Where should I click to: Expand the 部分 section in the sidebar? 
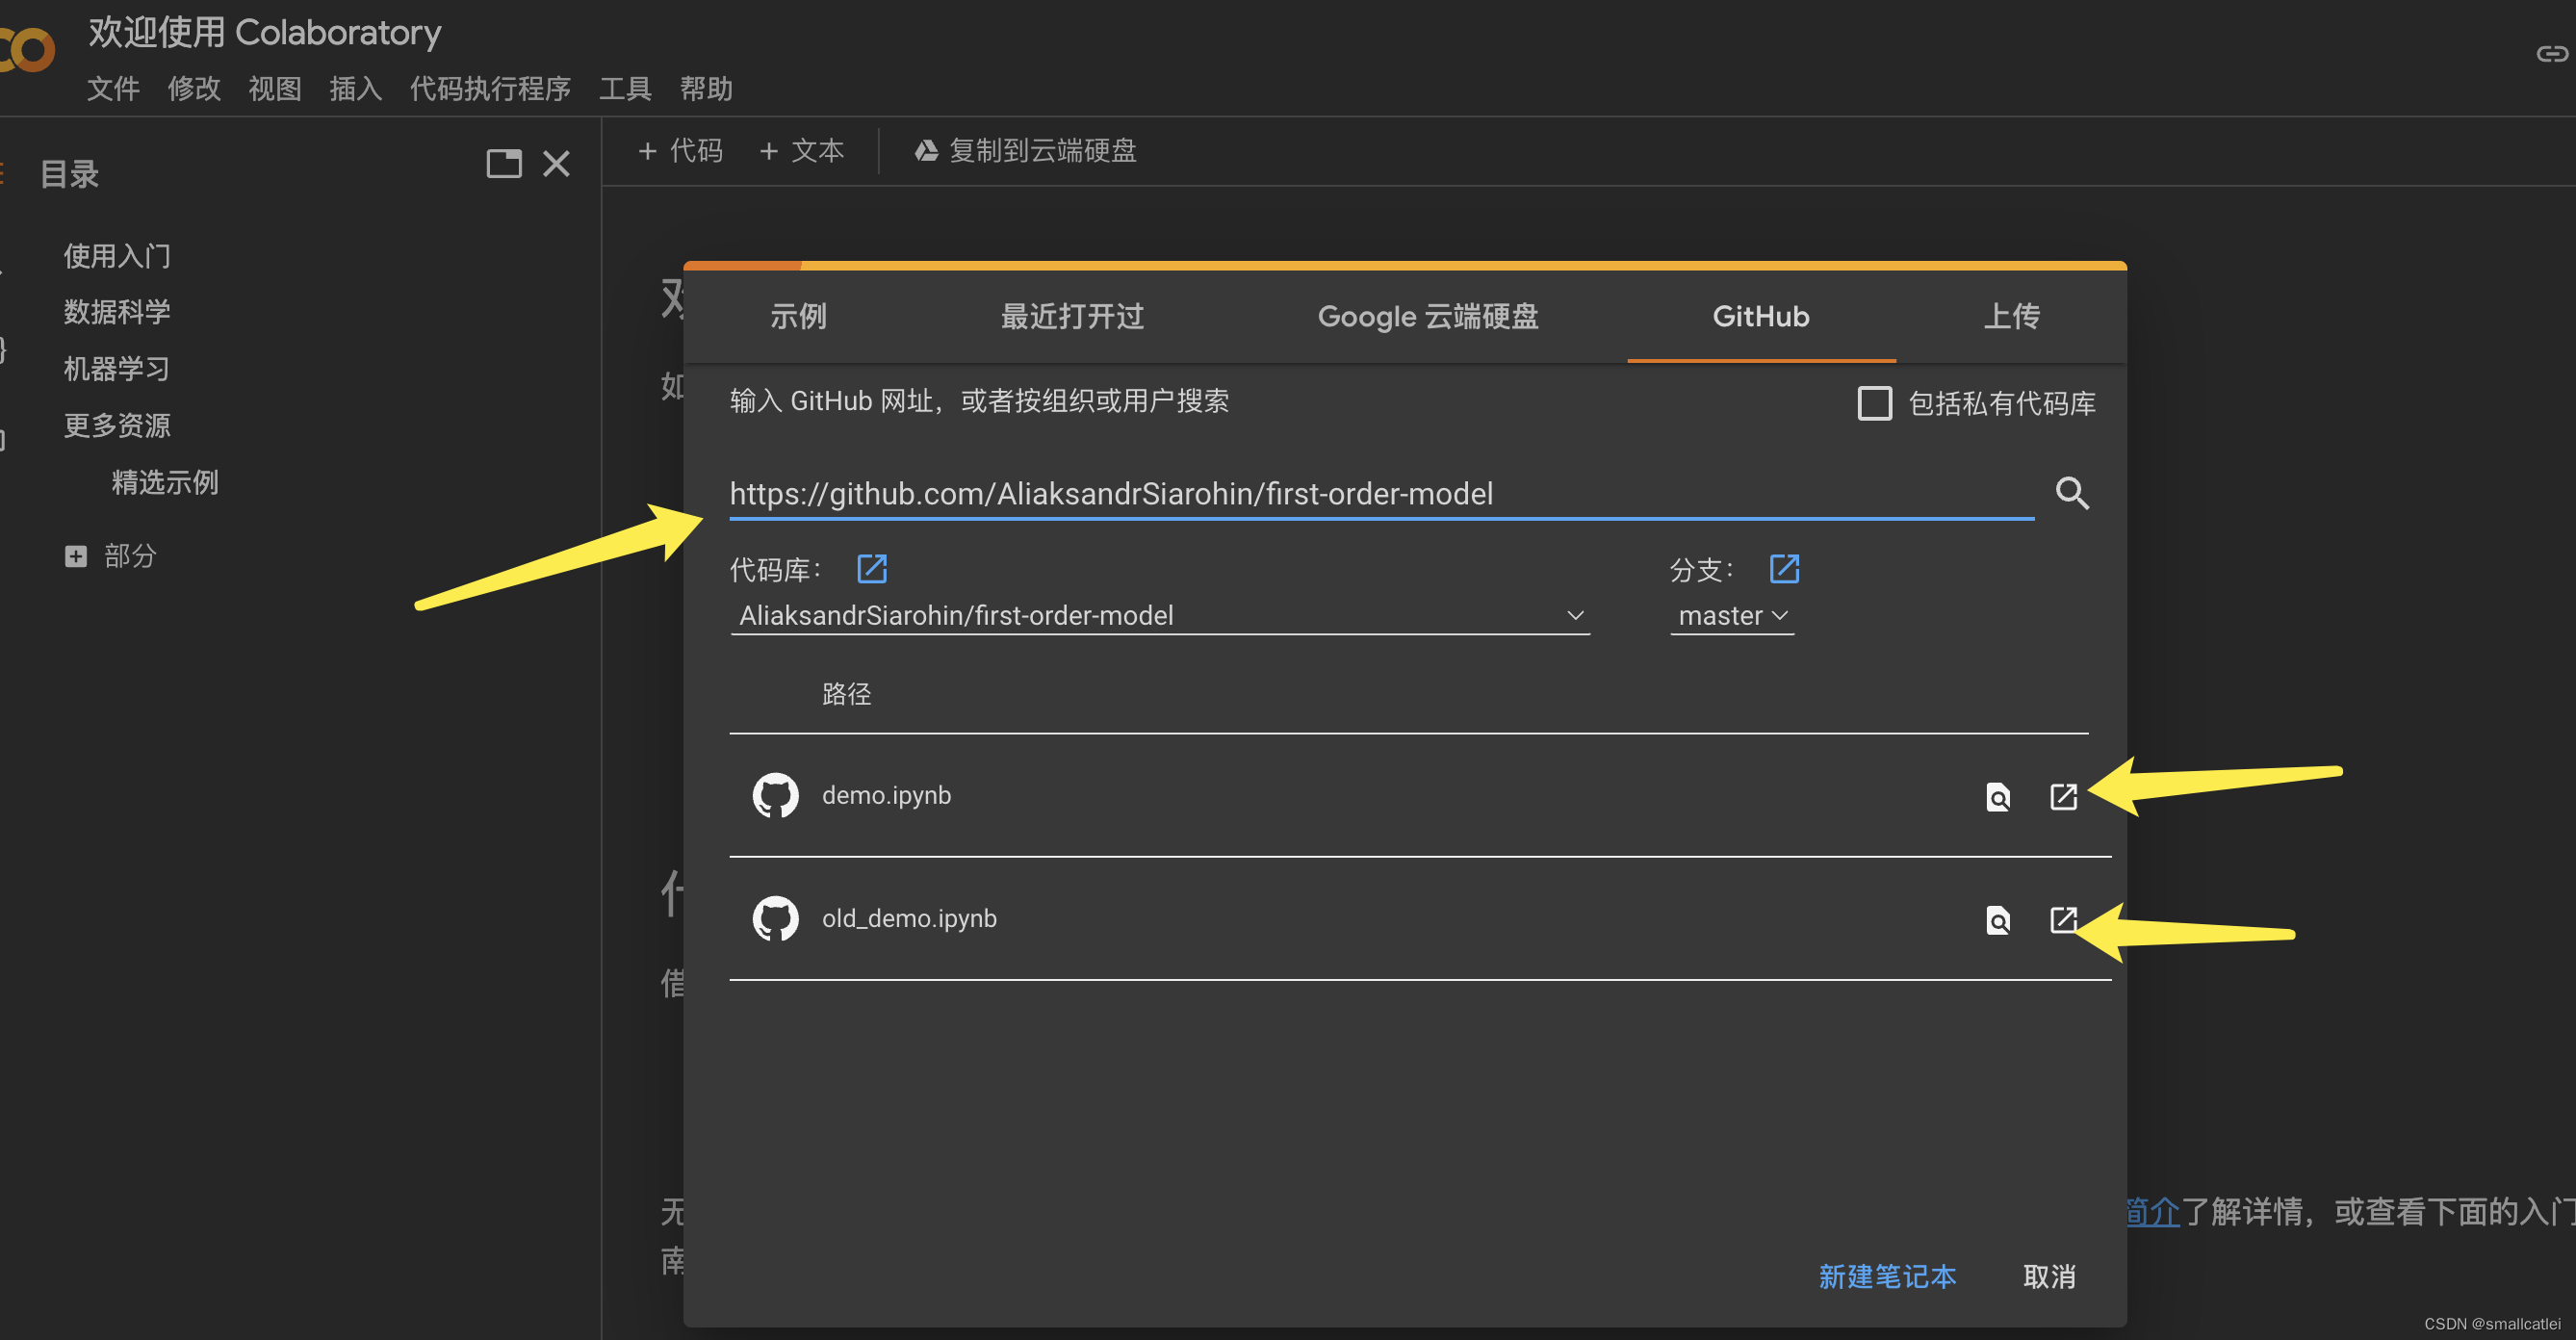point(76,555)
